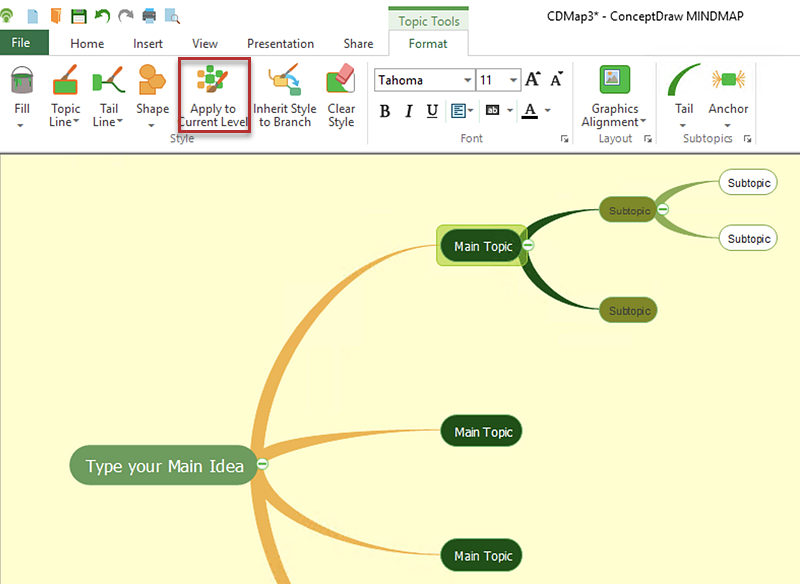
Task: Click the Clear Style eraser icon
Action: coord(341,79)
